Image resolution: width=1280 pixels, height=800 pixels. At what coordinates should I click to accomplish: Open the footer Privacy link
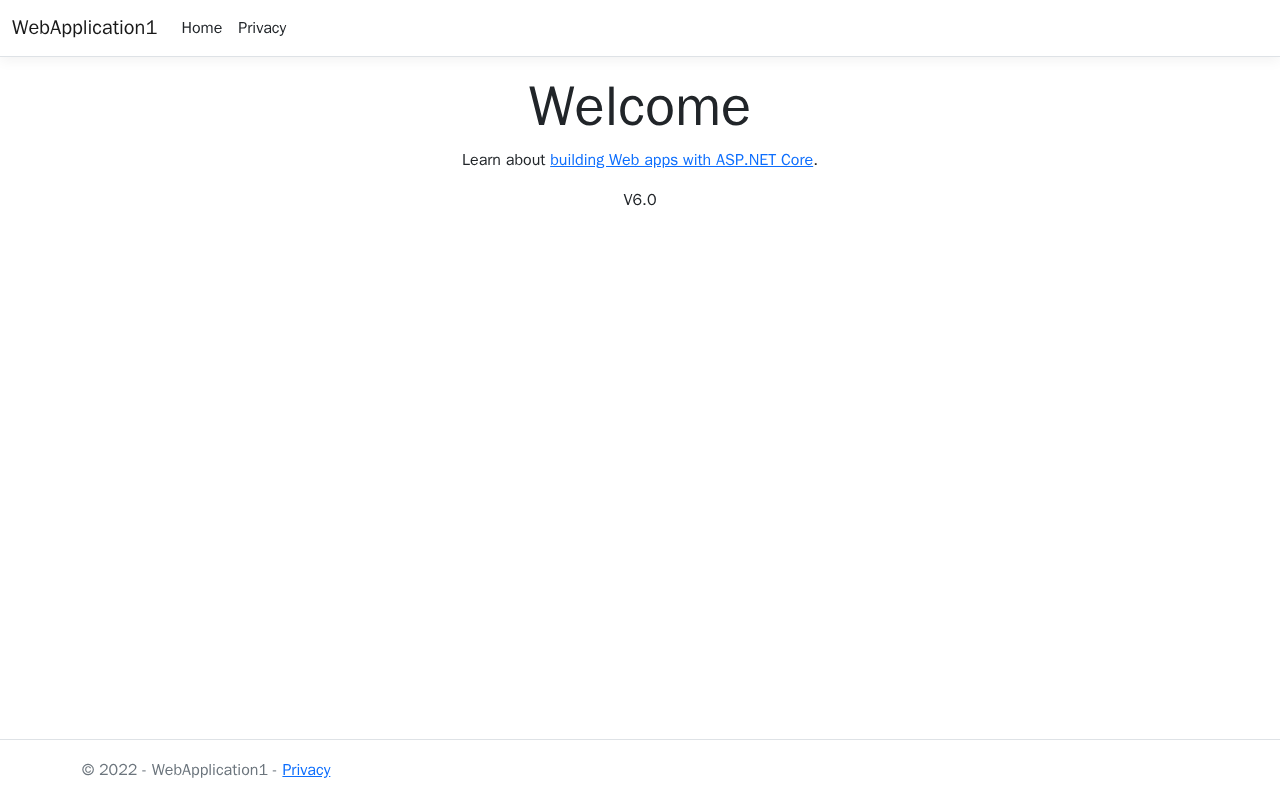coord(306,770)
